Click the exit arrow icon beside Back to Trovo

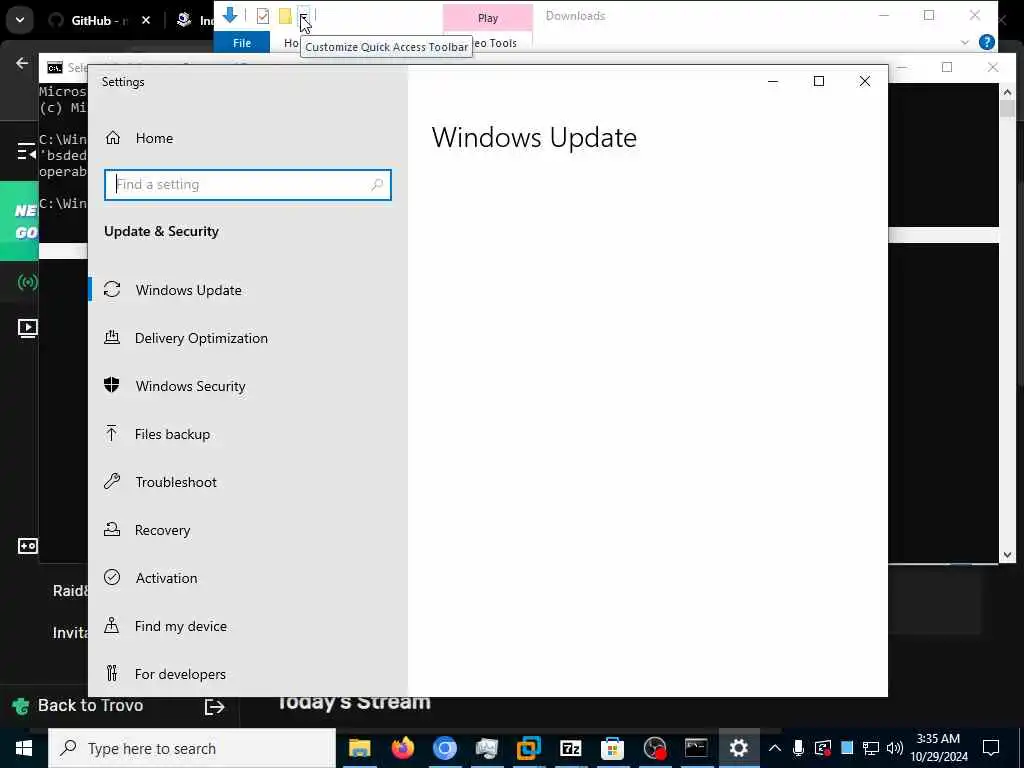click(x=214, y=707)
